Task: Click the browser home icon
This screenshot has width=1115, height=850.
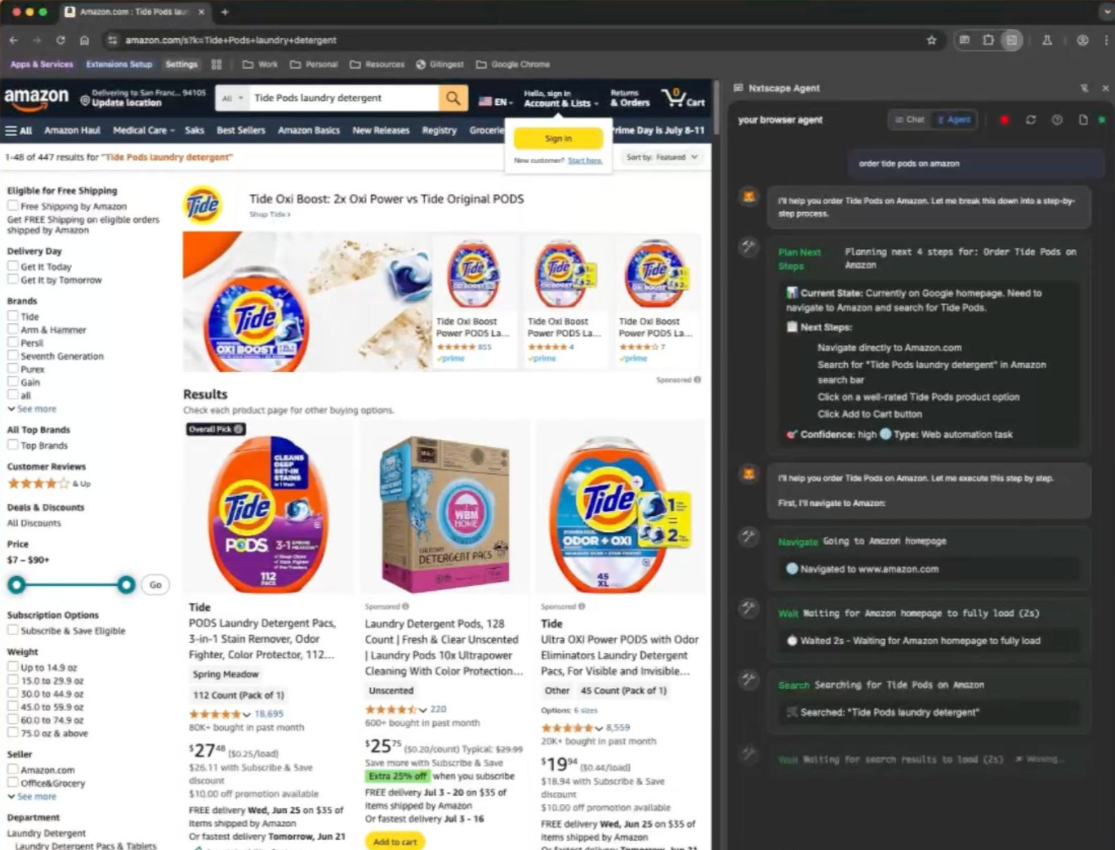Action: pyautogui.click(x=85, y=41)
